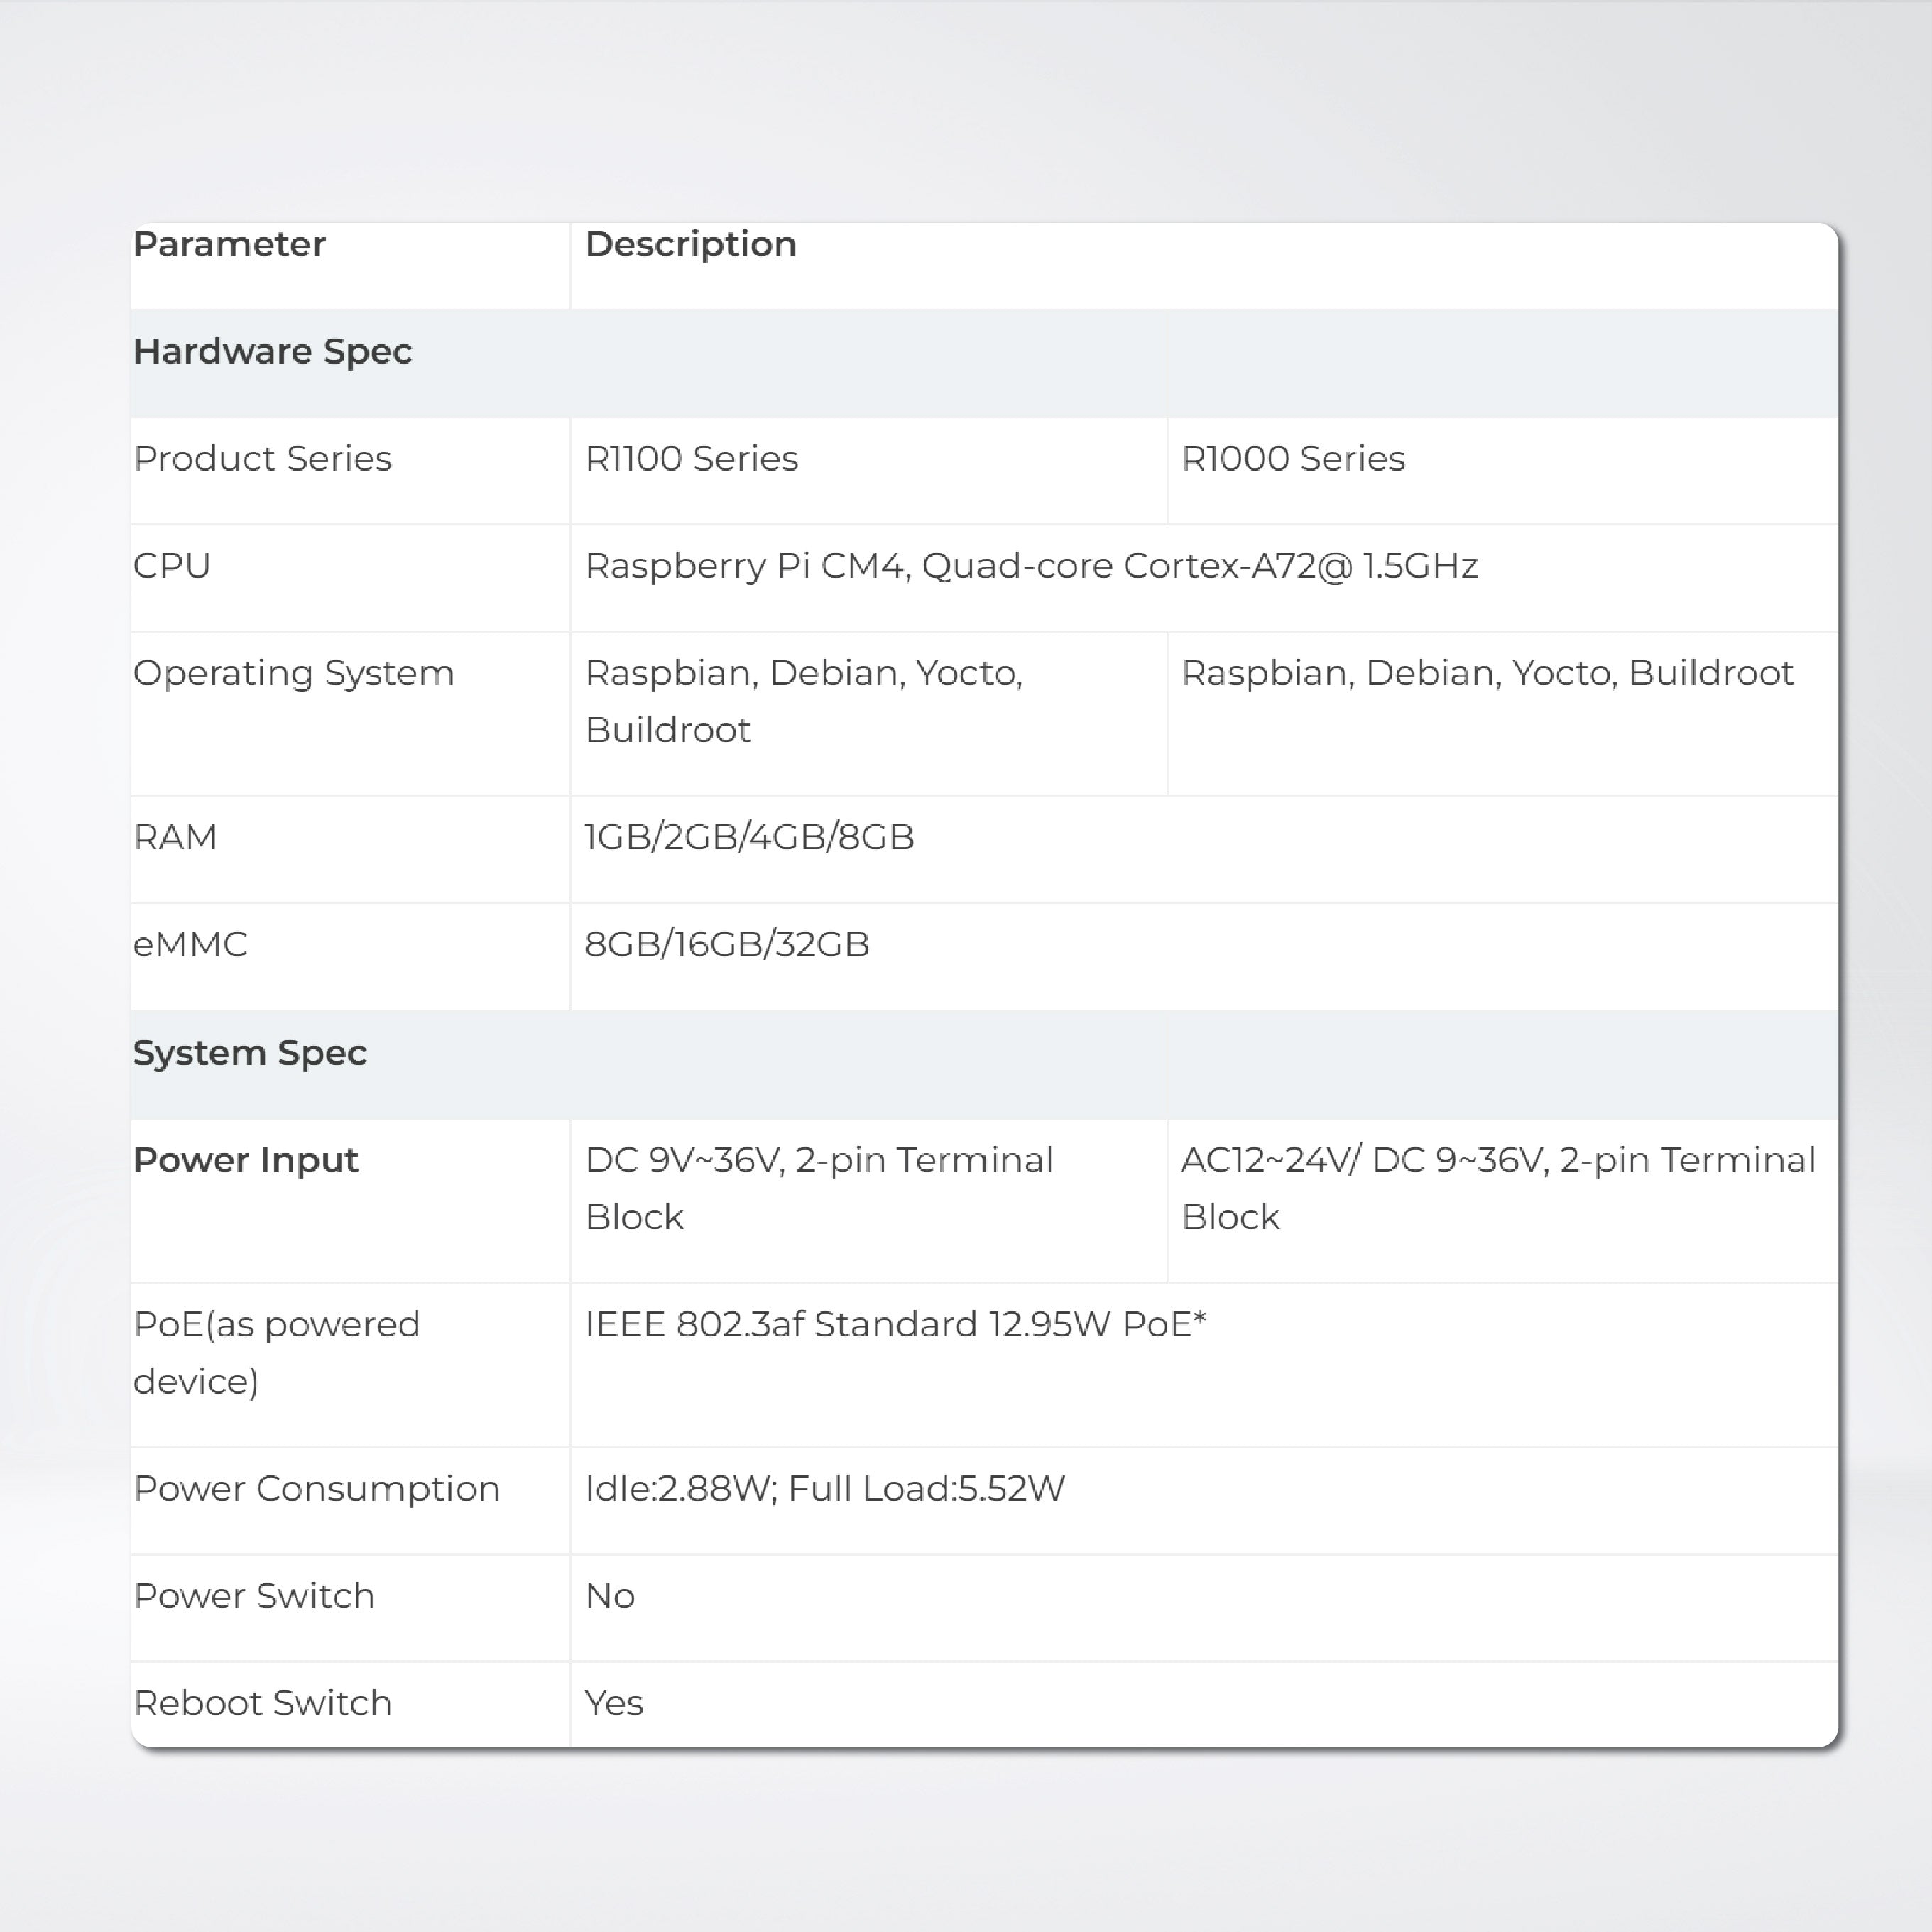Click the Idle:2.88W power consumption value
The image size is (1932, 1932).
(824, 1489)
